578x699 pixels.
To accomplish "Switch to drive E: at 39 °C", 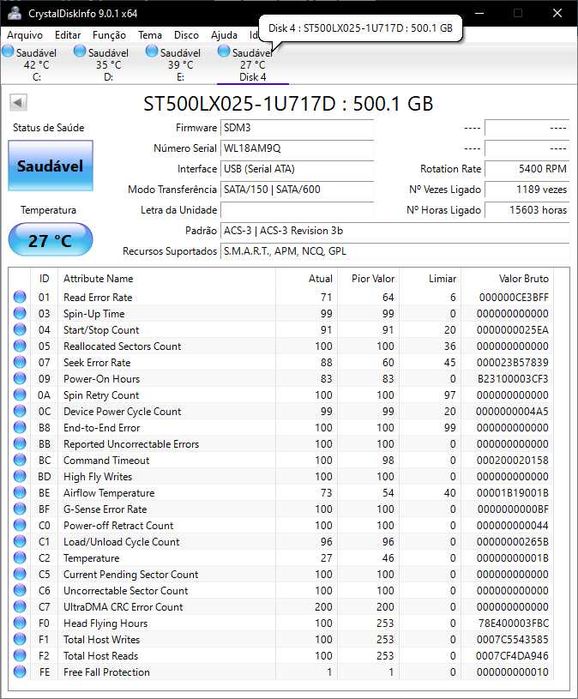I will pyautogui.click(x=180, y=65).
